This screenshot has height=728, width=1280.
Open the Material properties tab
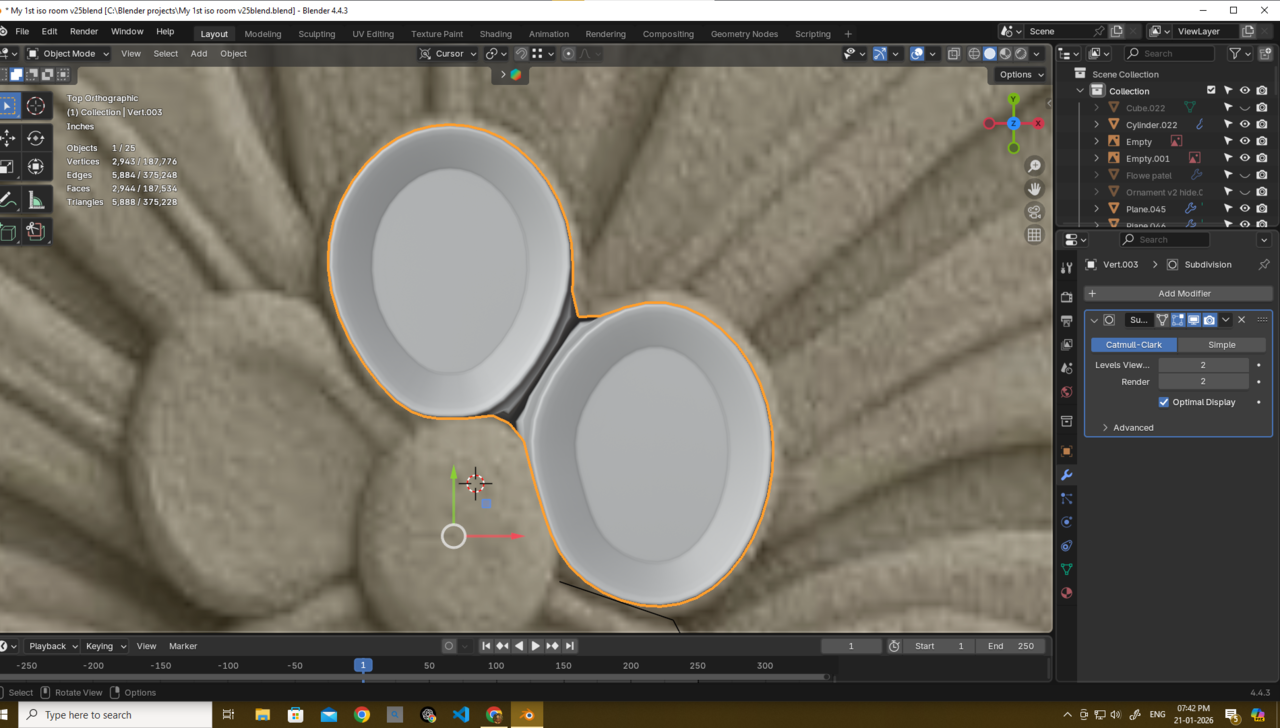(x=1066, y=593)
